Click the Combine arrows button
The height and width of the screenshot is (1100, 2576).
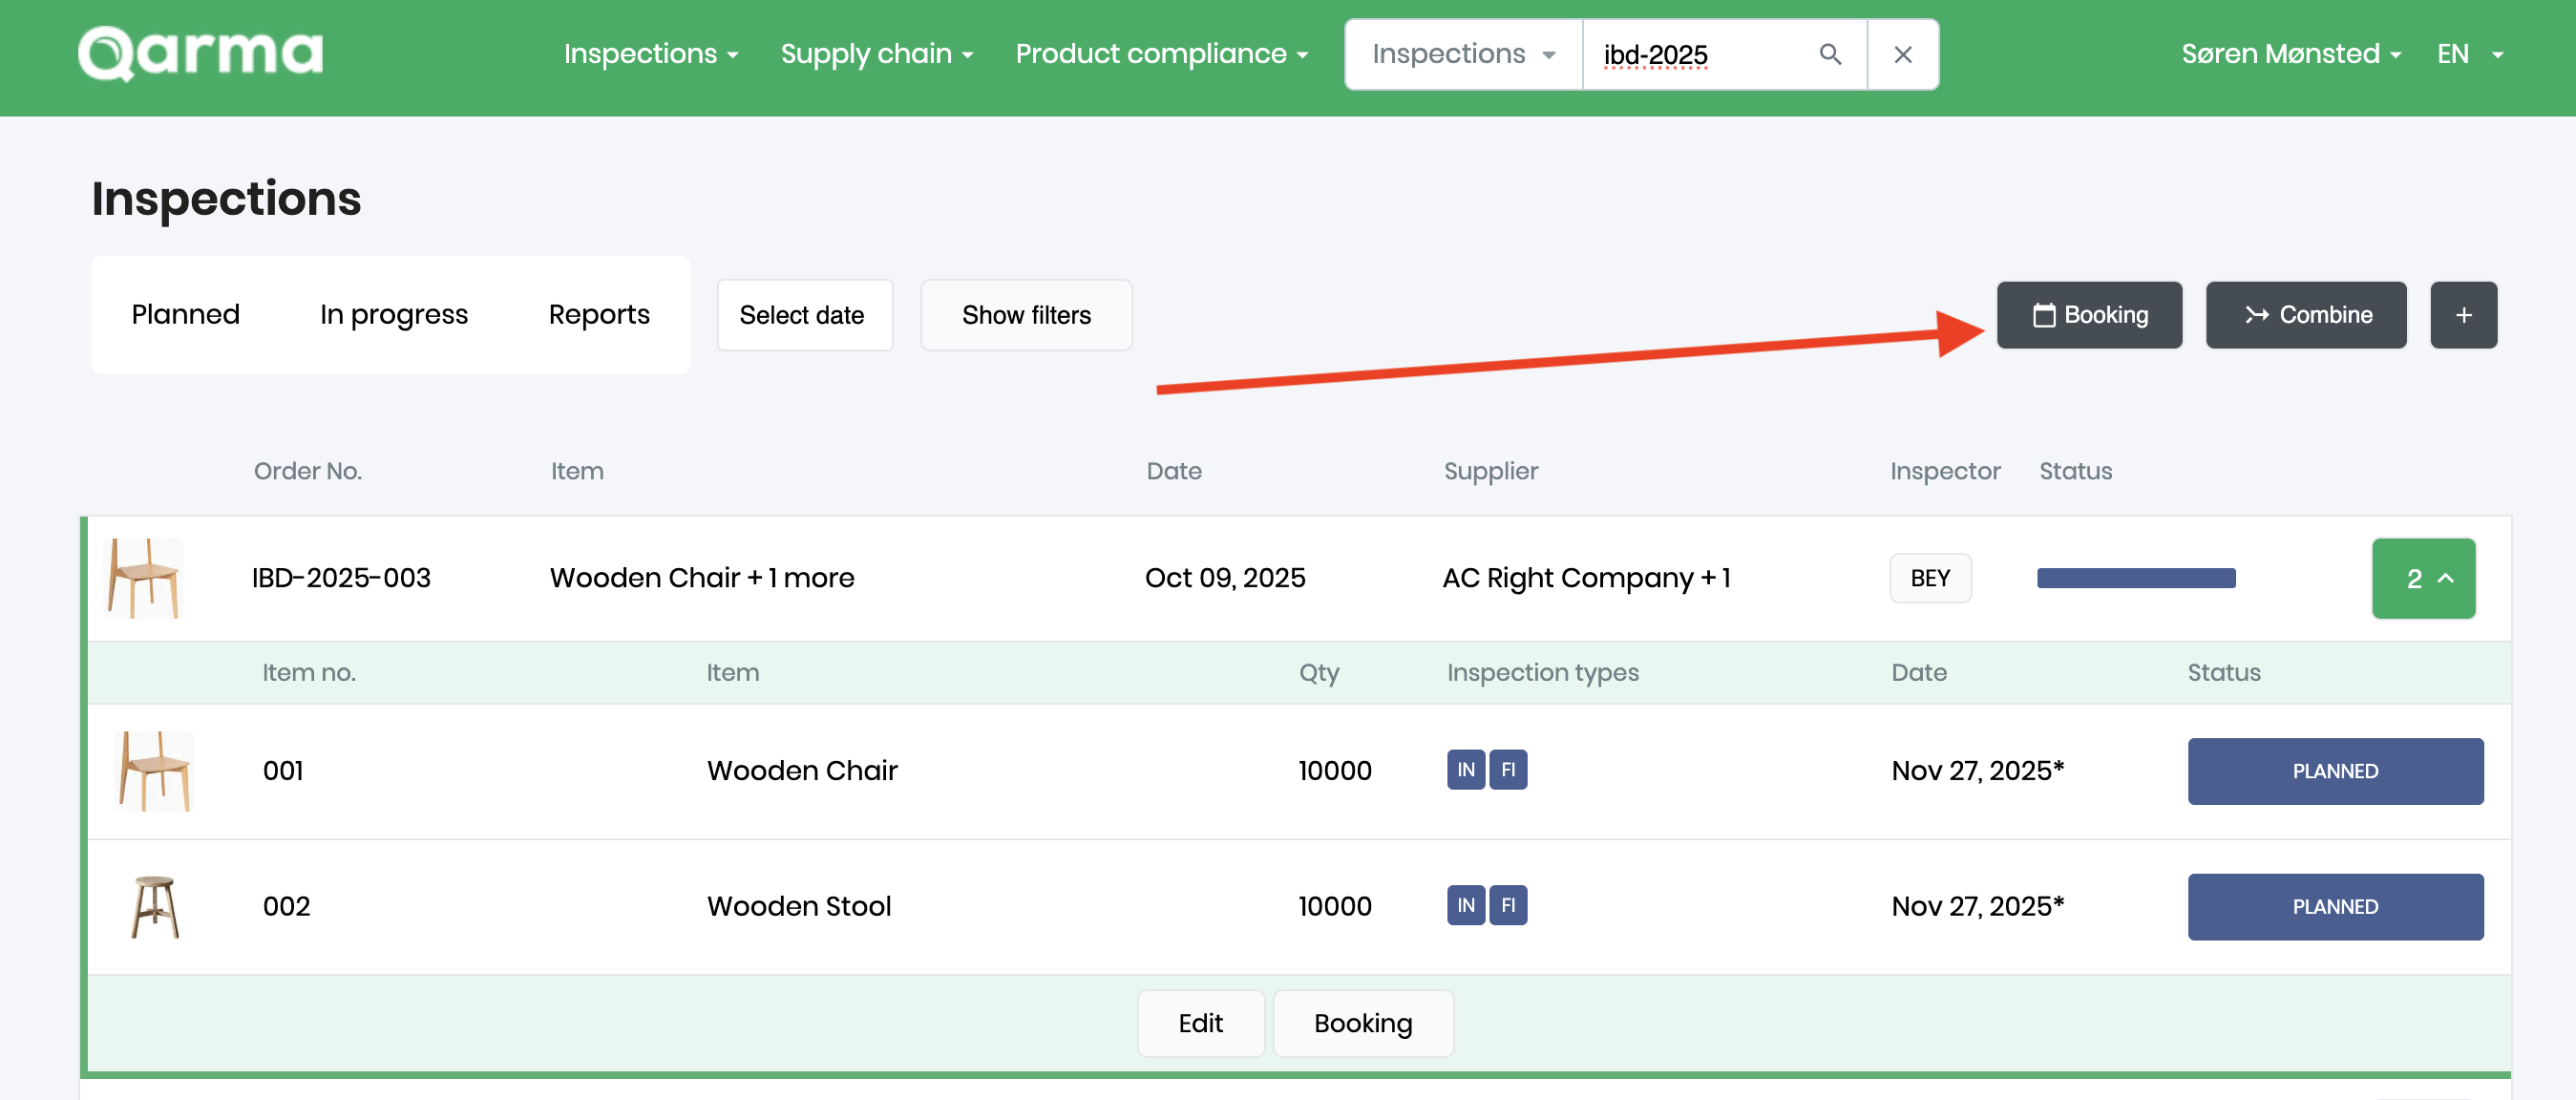point(2306,315)
